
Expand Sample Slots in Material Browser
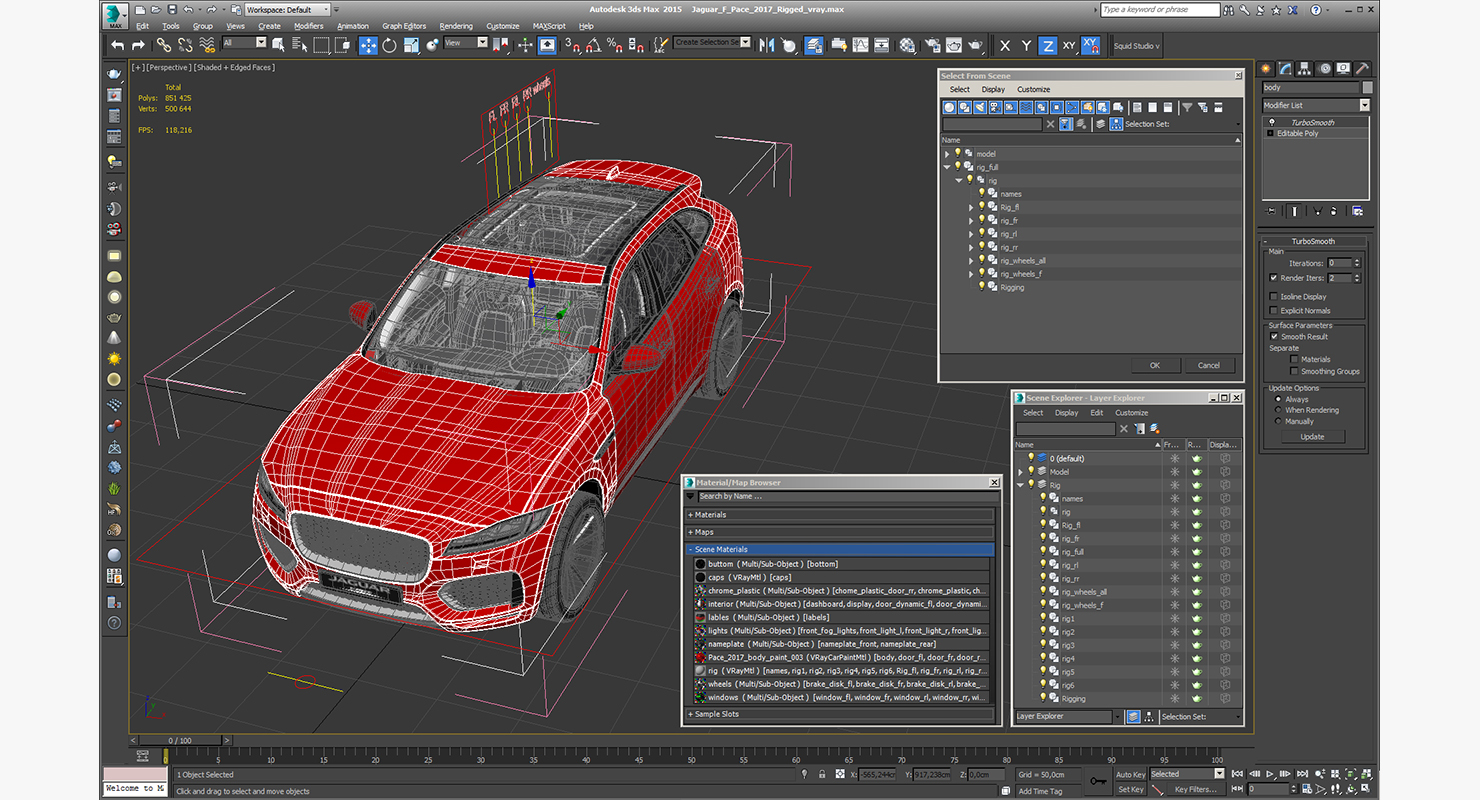tap(840, 714)
